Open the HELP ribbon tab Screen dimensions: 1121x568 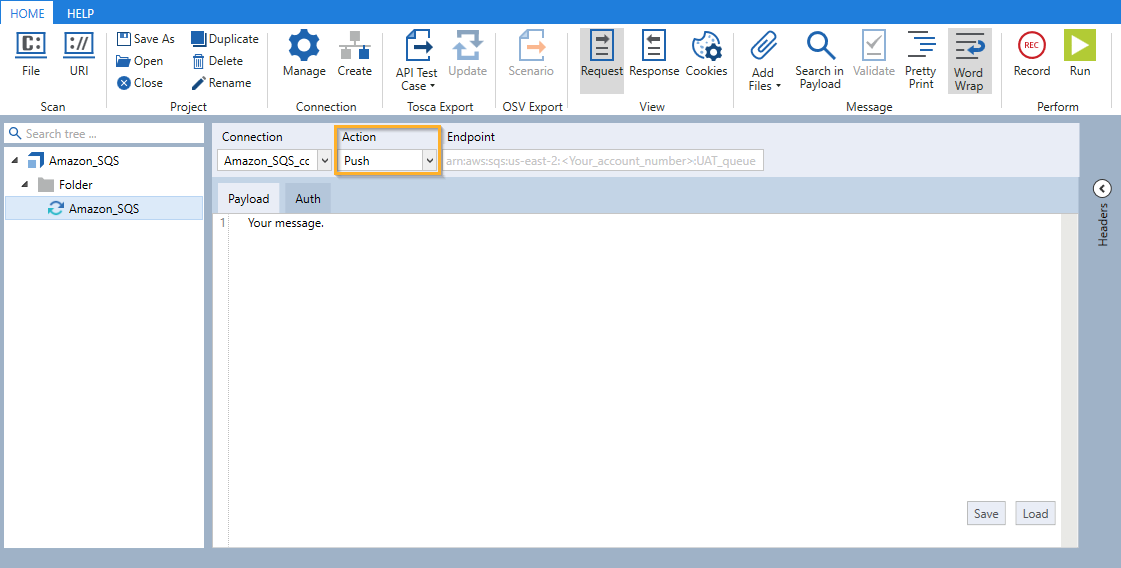click(80, 14)
